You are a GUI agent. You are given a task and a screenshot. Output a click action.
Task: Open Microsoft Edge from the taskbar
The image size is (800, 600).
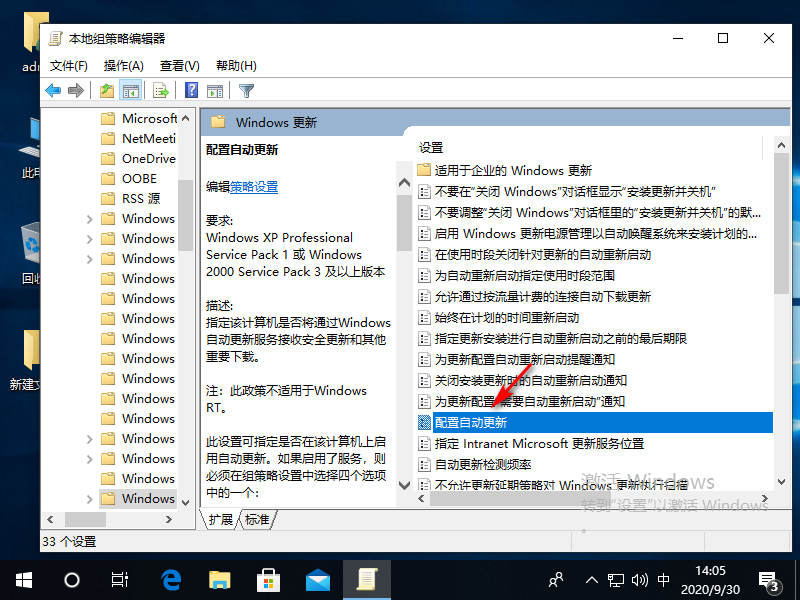[x=172, y=580]
